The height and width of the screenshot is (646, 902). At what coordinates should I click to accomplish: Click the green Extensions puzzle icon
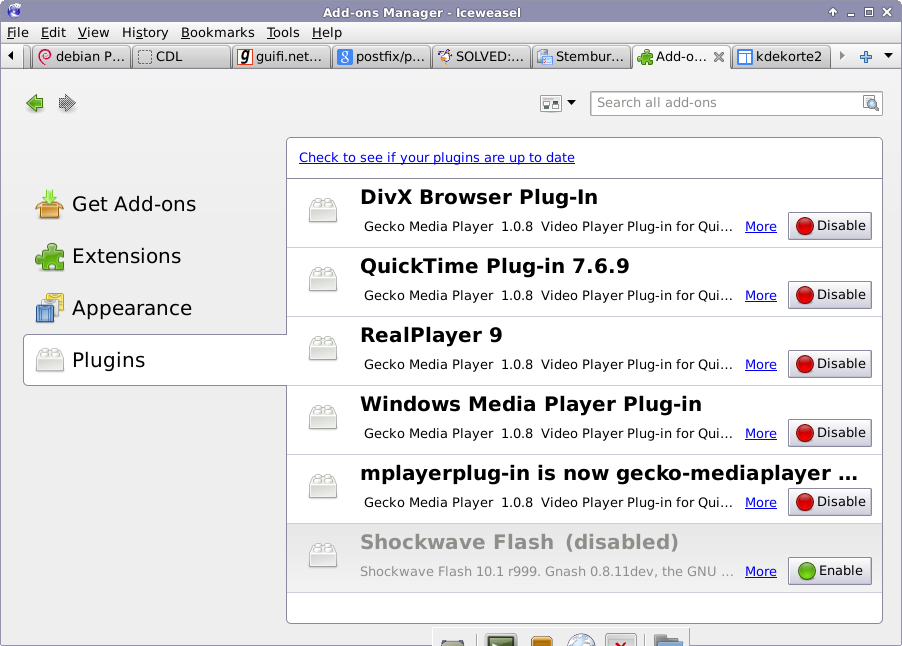pyautogui.click(x=49, y=257)
